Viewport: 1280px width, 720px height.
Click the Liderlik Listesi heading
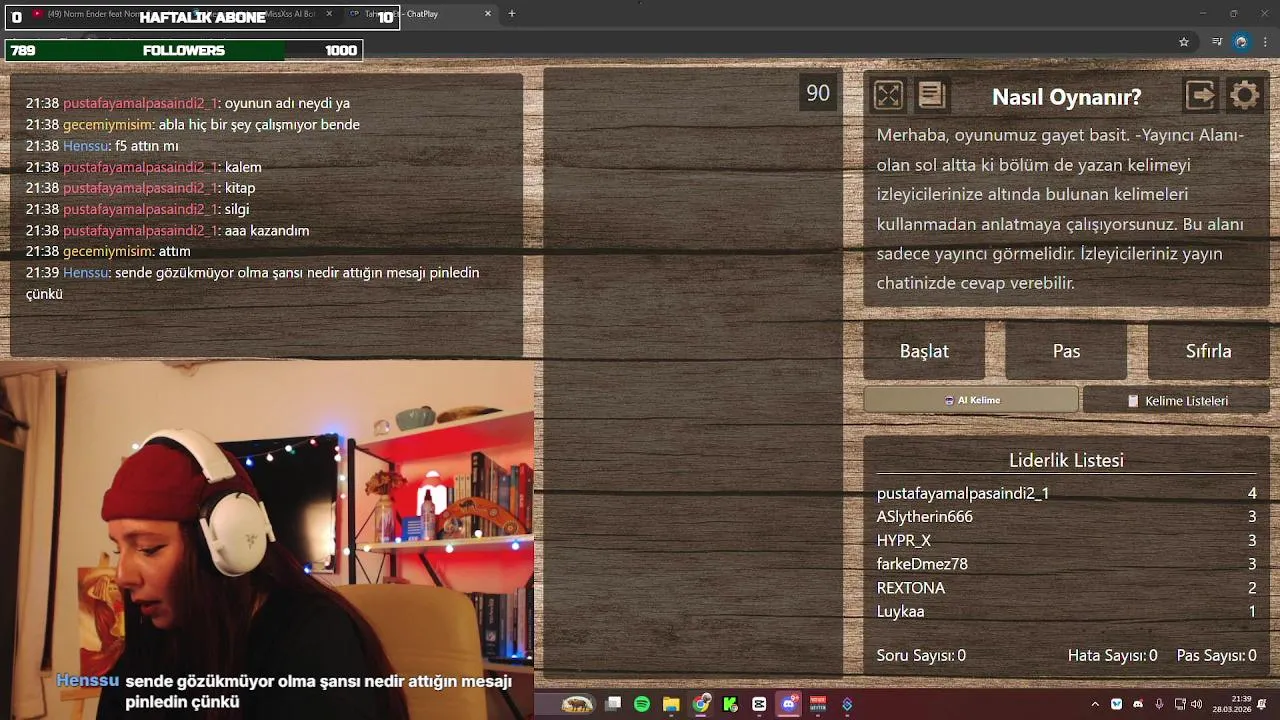click(1066, 460)
